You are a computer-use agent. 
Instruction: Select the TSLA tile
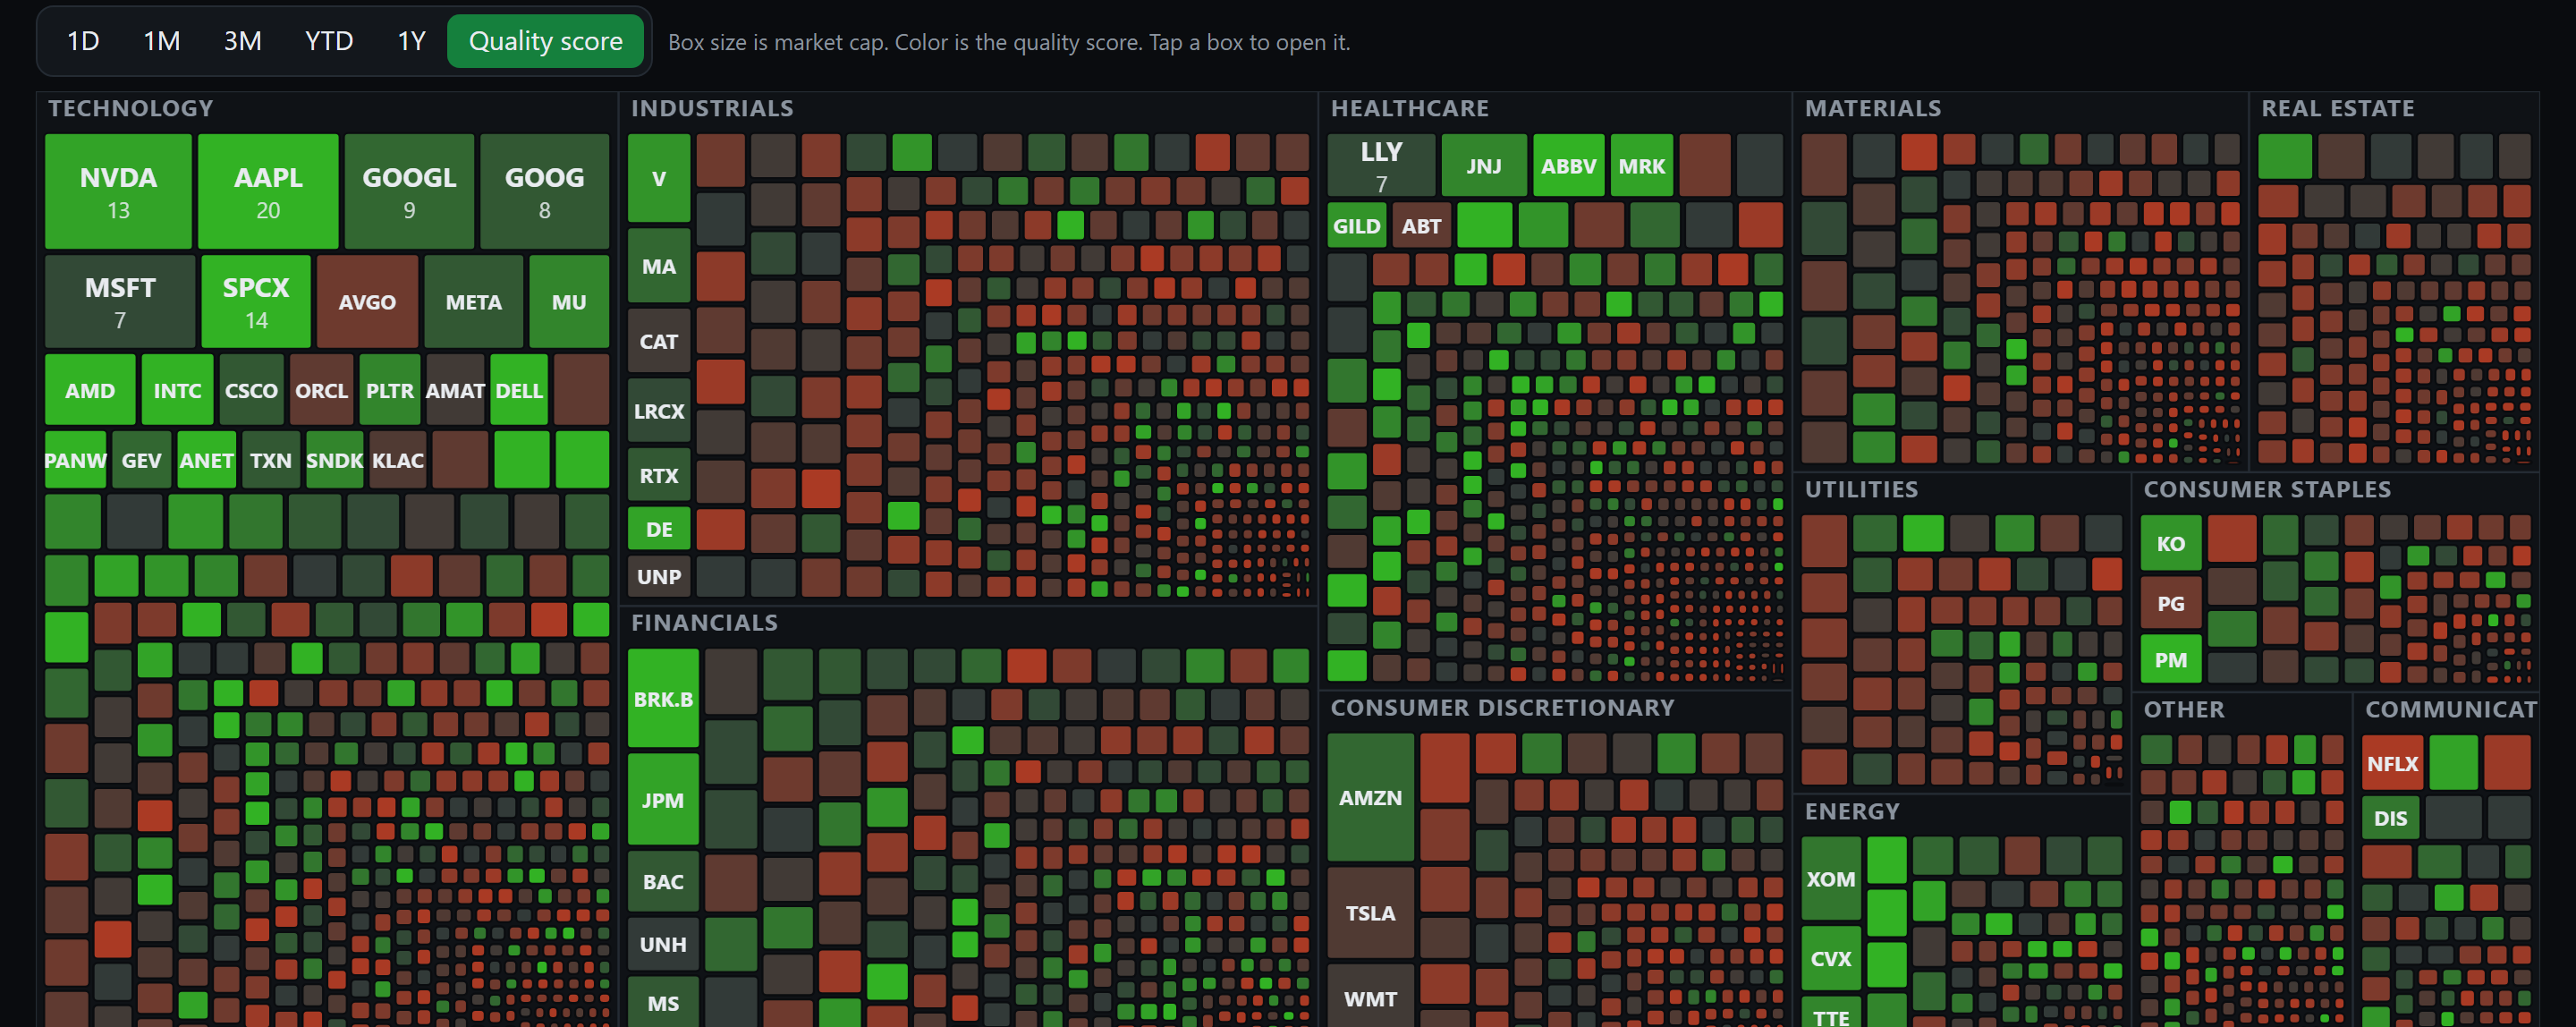1370,912
